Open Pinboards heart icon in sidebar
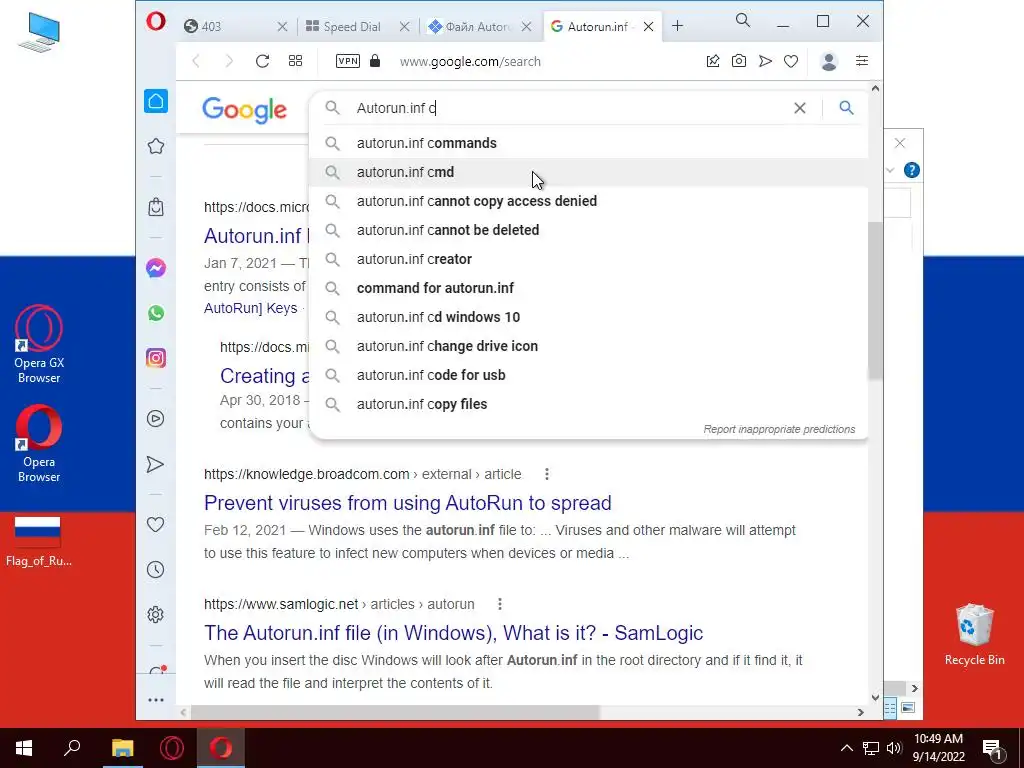The image size is (1024, 768). click(155, 524)
